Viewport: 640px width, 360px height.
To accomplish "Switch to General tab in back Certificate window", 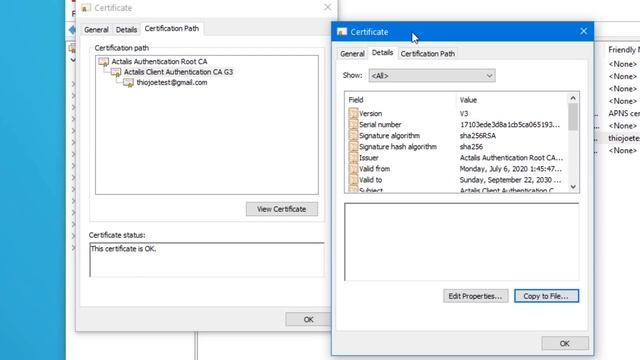I will point(96,30).
